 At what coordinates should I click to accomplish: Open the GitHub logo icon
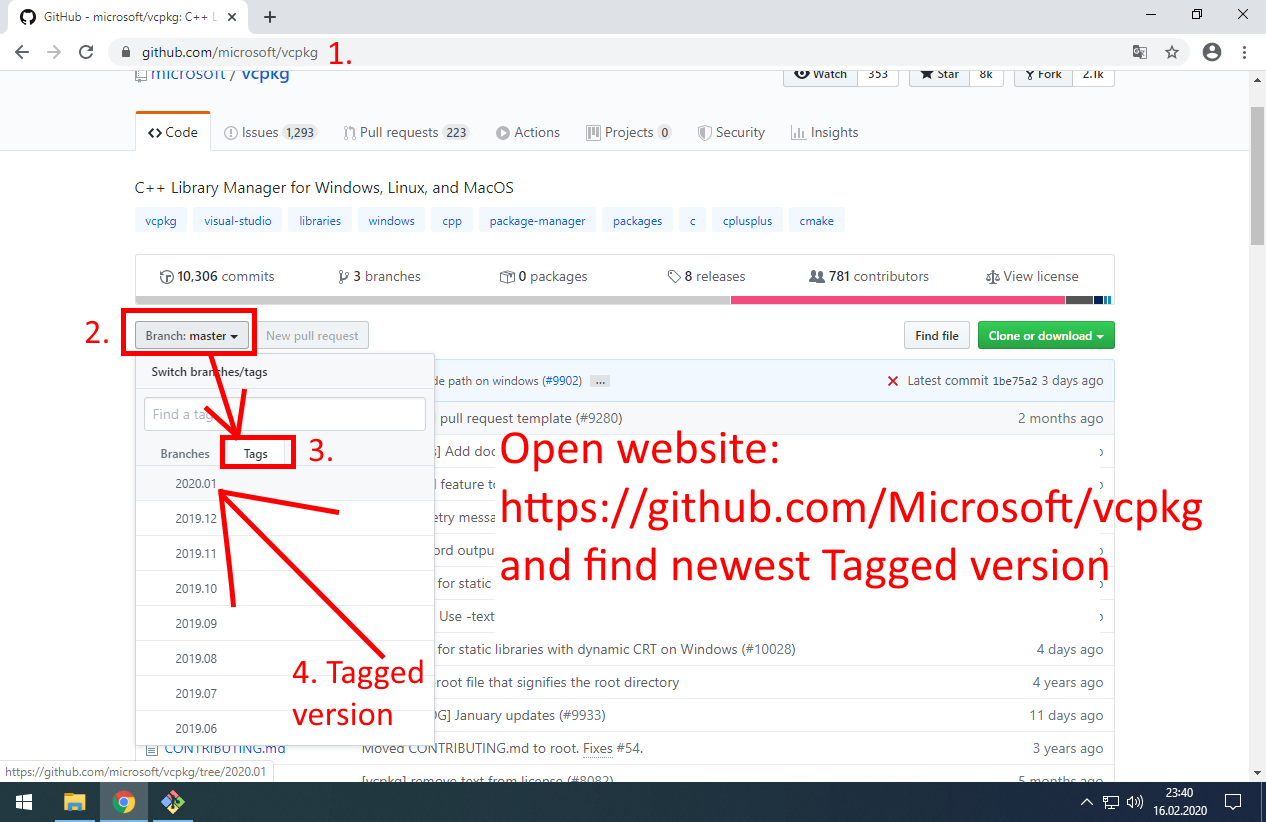pyautogui.click(x=27, y=17)
